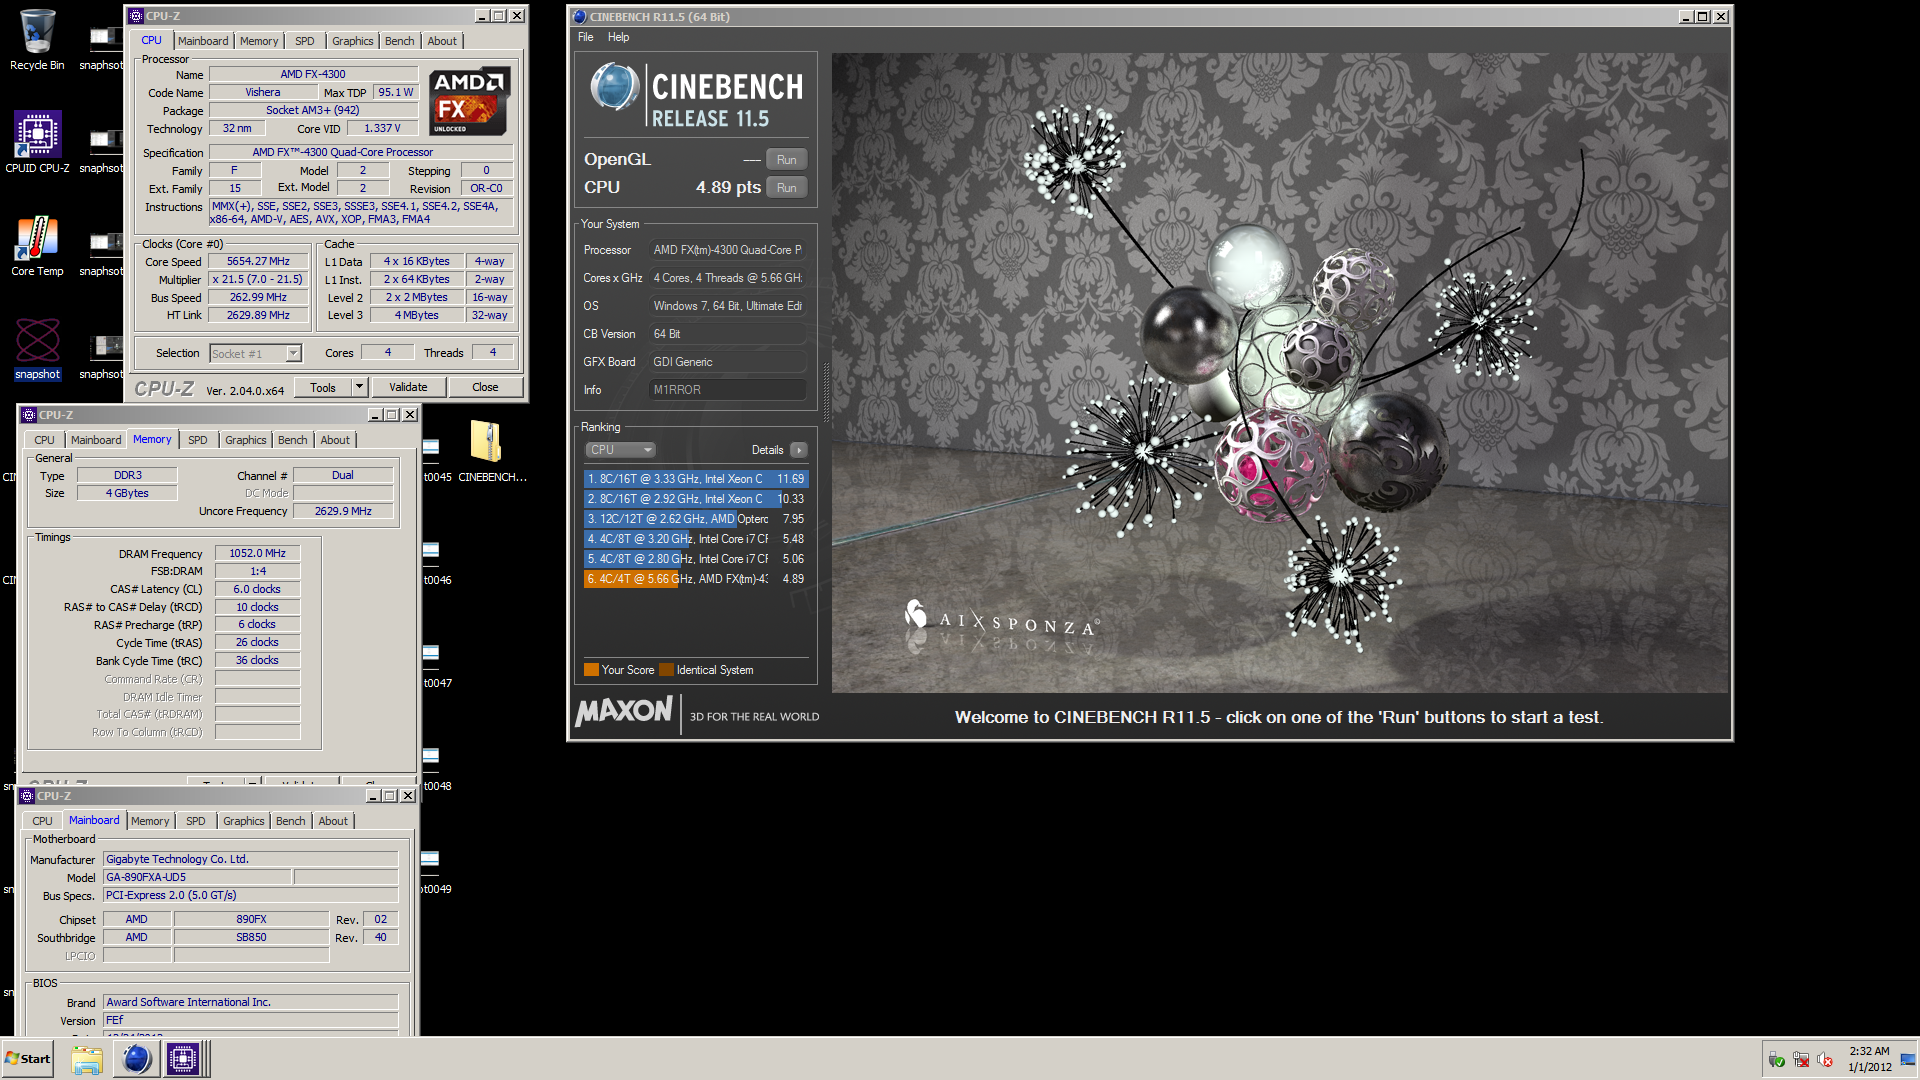1920x1080 pixels.
Task: Select the Model field GA-890FXA-UD5
Action: click(x=197, y=877)
